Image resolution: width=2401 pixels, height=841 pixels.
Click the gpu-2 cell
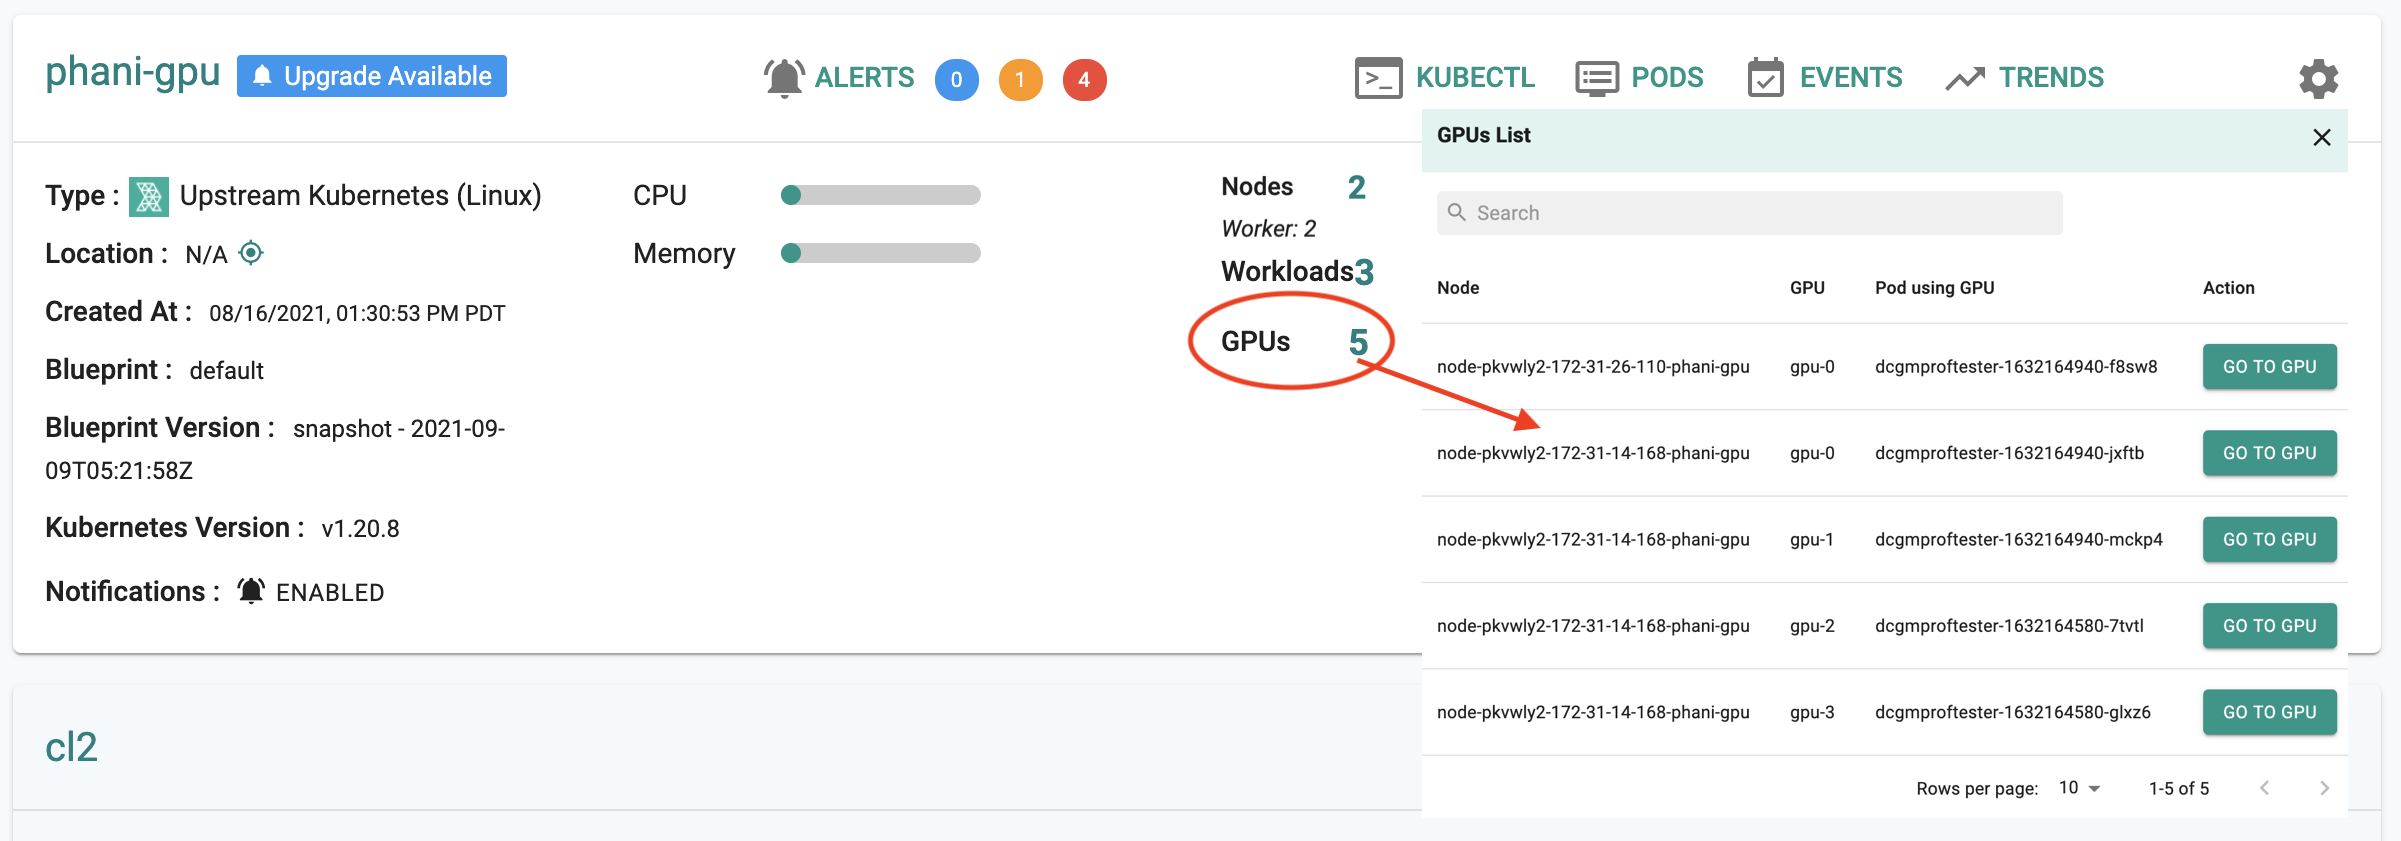1812,626
